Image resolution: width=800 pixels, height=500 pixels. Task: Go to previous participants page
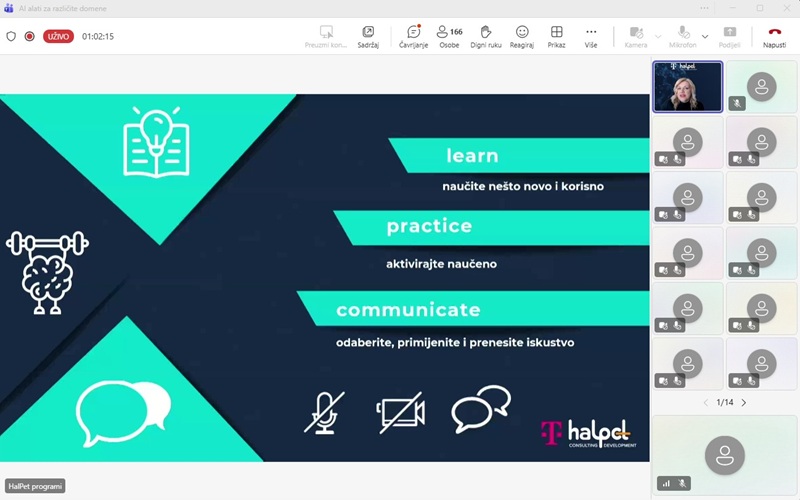(x=706, y=403)
